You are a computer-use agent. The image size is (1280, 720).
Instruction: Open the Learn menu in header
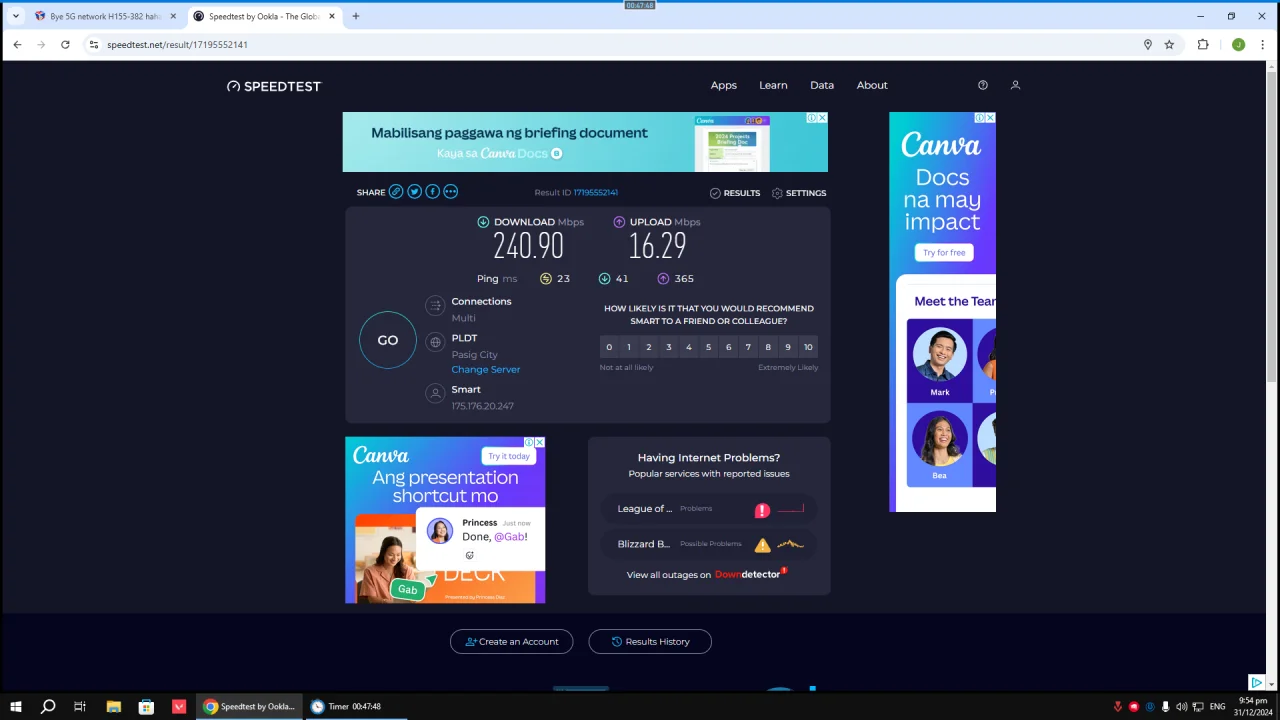pyautogui.click(x=773, y=85)
